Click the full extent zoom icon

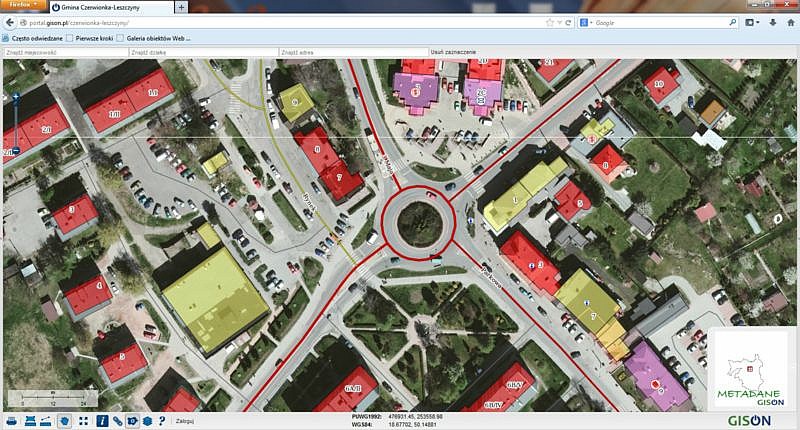pos(84,420)
